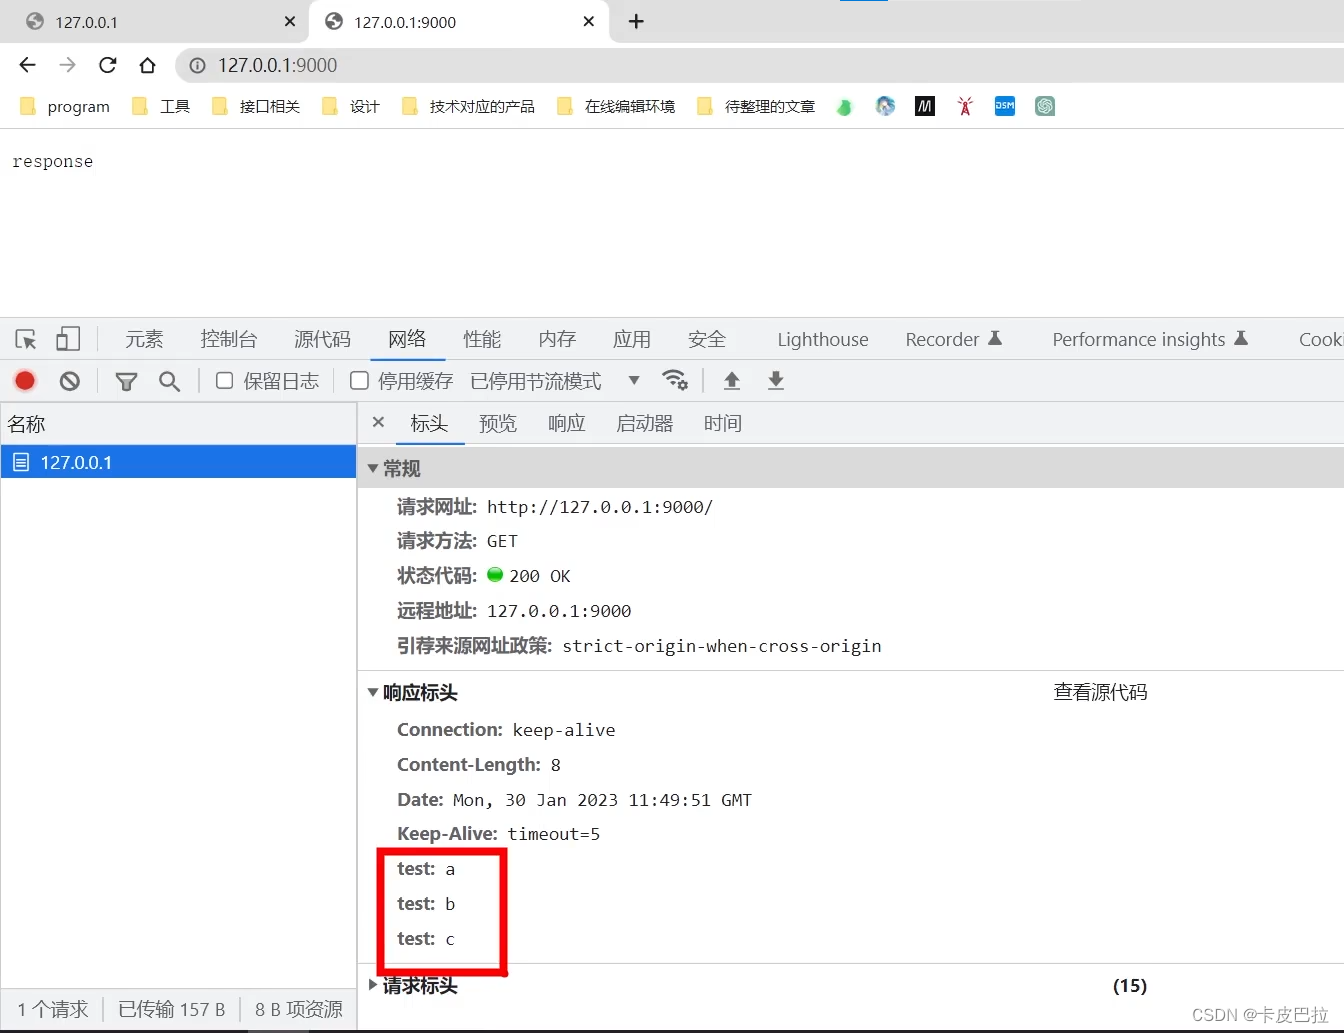Open the Recorder tab
This screenshot has width=1344, height=1033.
coord(953,339)
